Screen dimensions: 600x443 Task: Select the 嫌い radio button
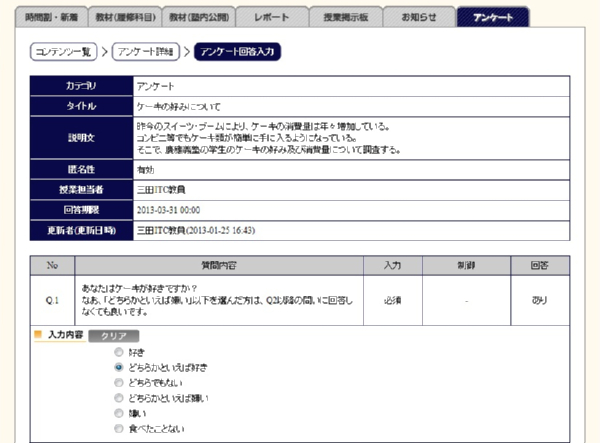(120, 413)
